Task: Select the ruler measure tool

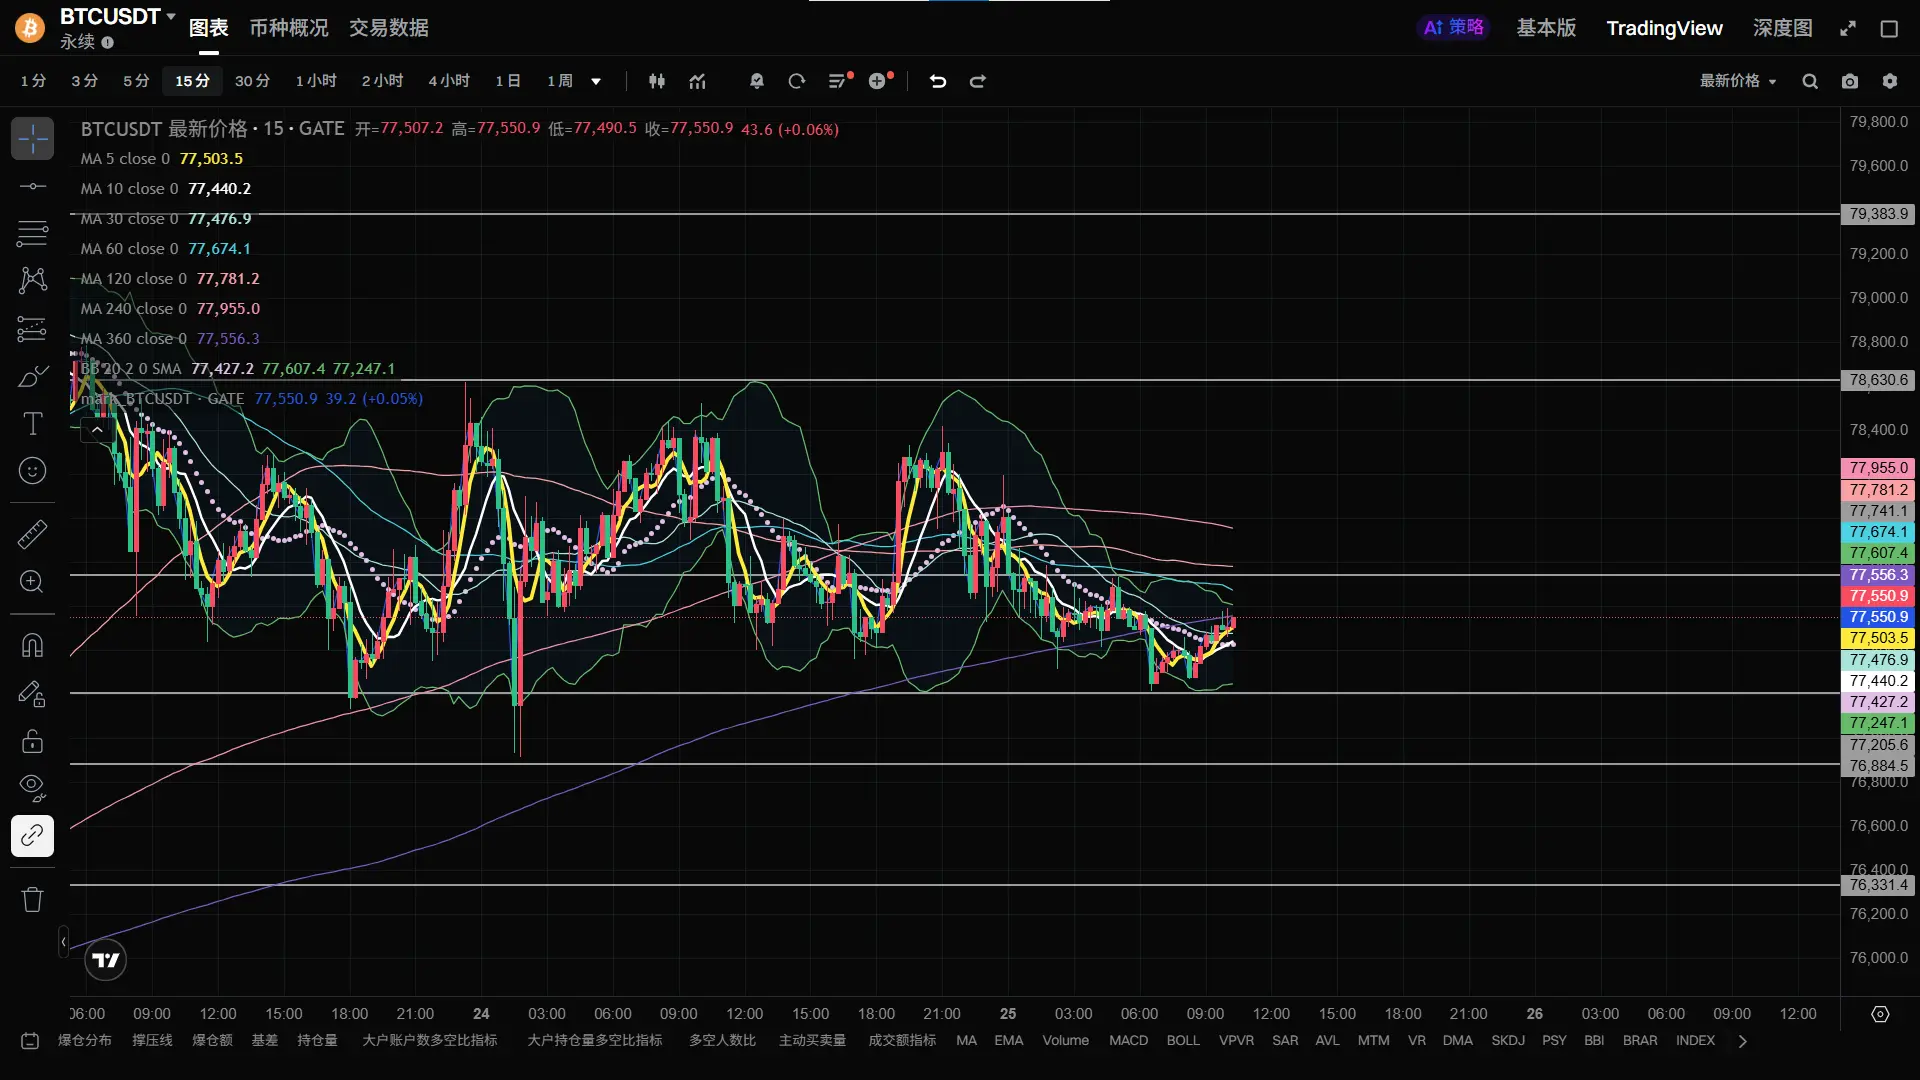Action: coord(32,534)
